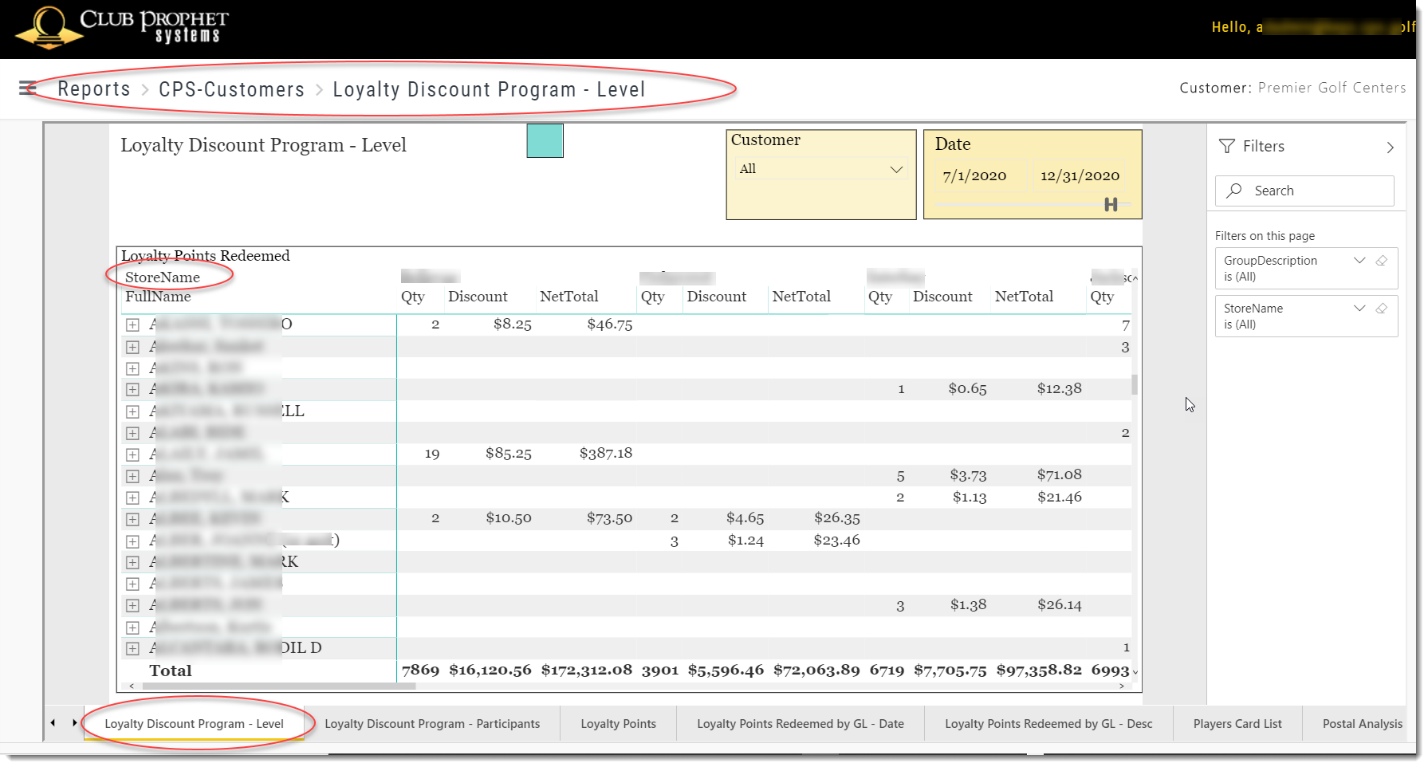1428x767 pixels.
Task: Click the table's vertical scroll up arrow
Action: click(x=1134, y=278)
